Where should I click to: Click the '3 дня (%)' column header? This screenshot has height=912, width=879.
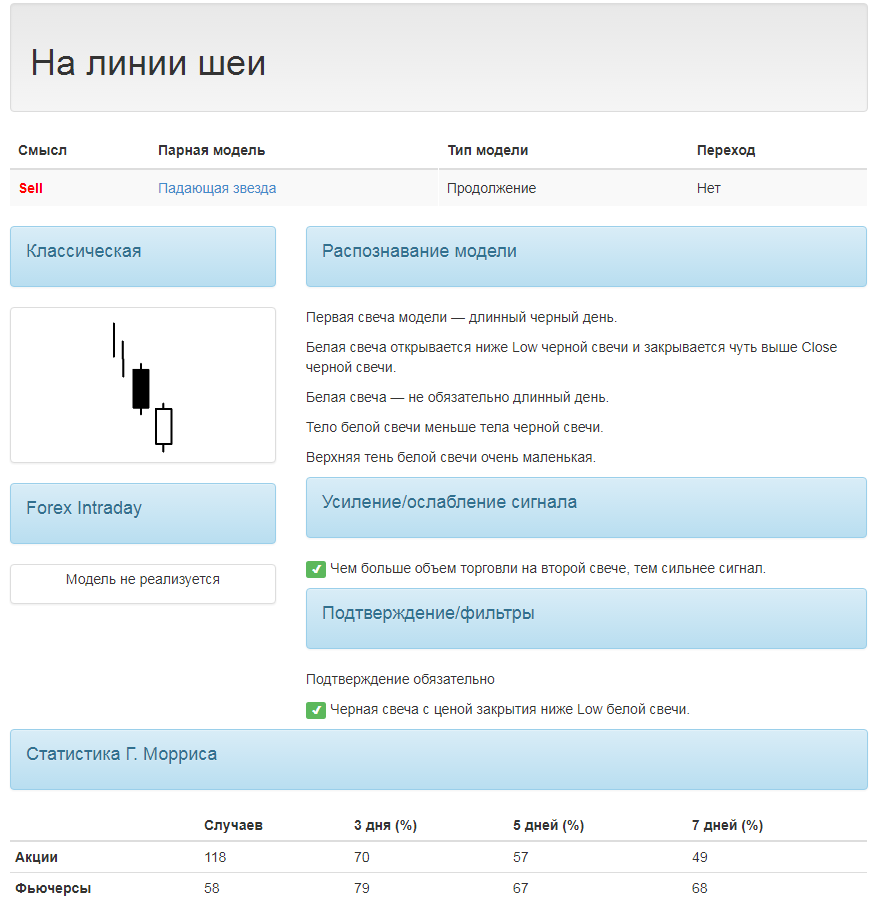(385, 825)
